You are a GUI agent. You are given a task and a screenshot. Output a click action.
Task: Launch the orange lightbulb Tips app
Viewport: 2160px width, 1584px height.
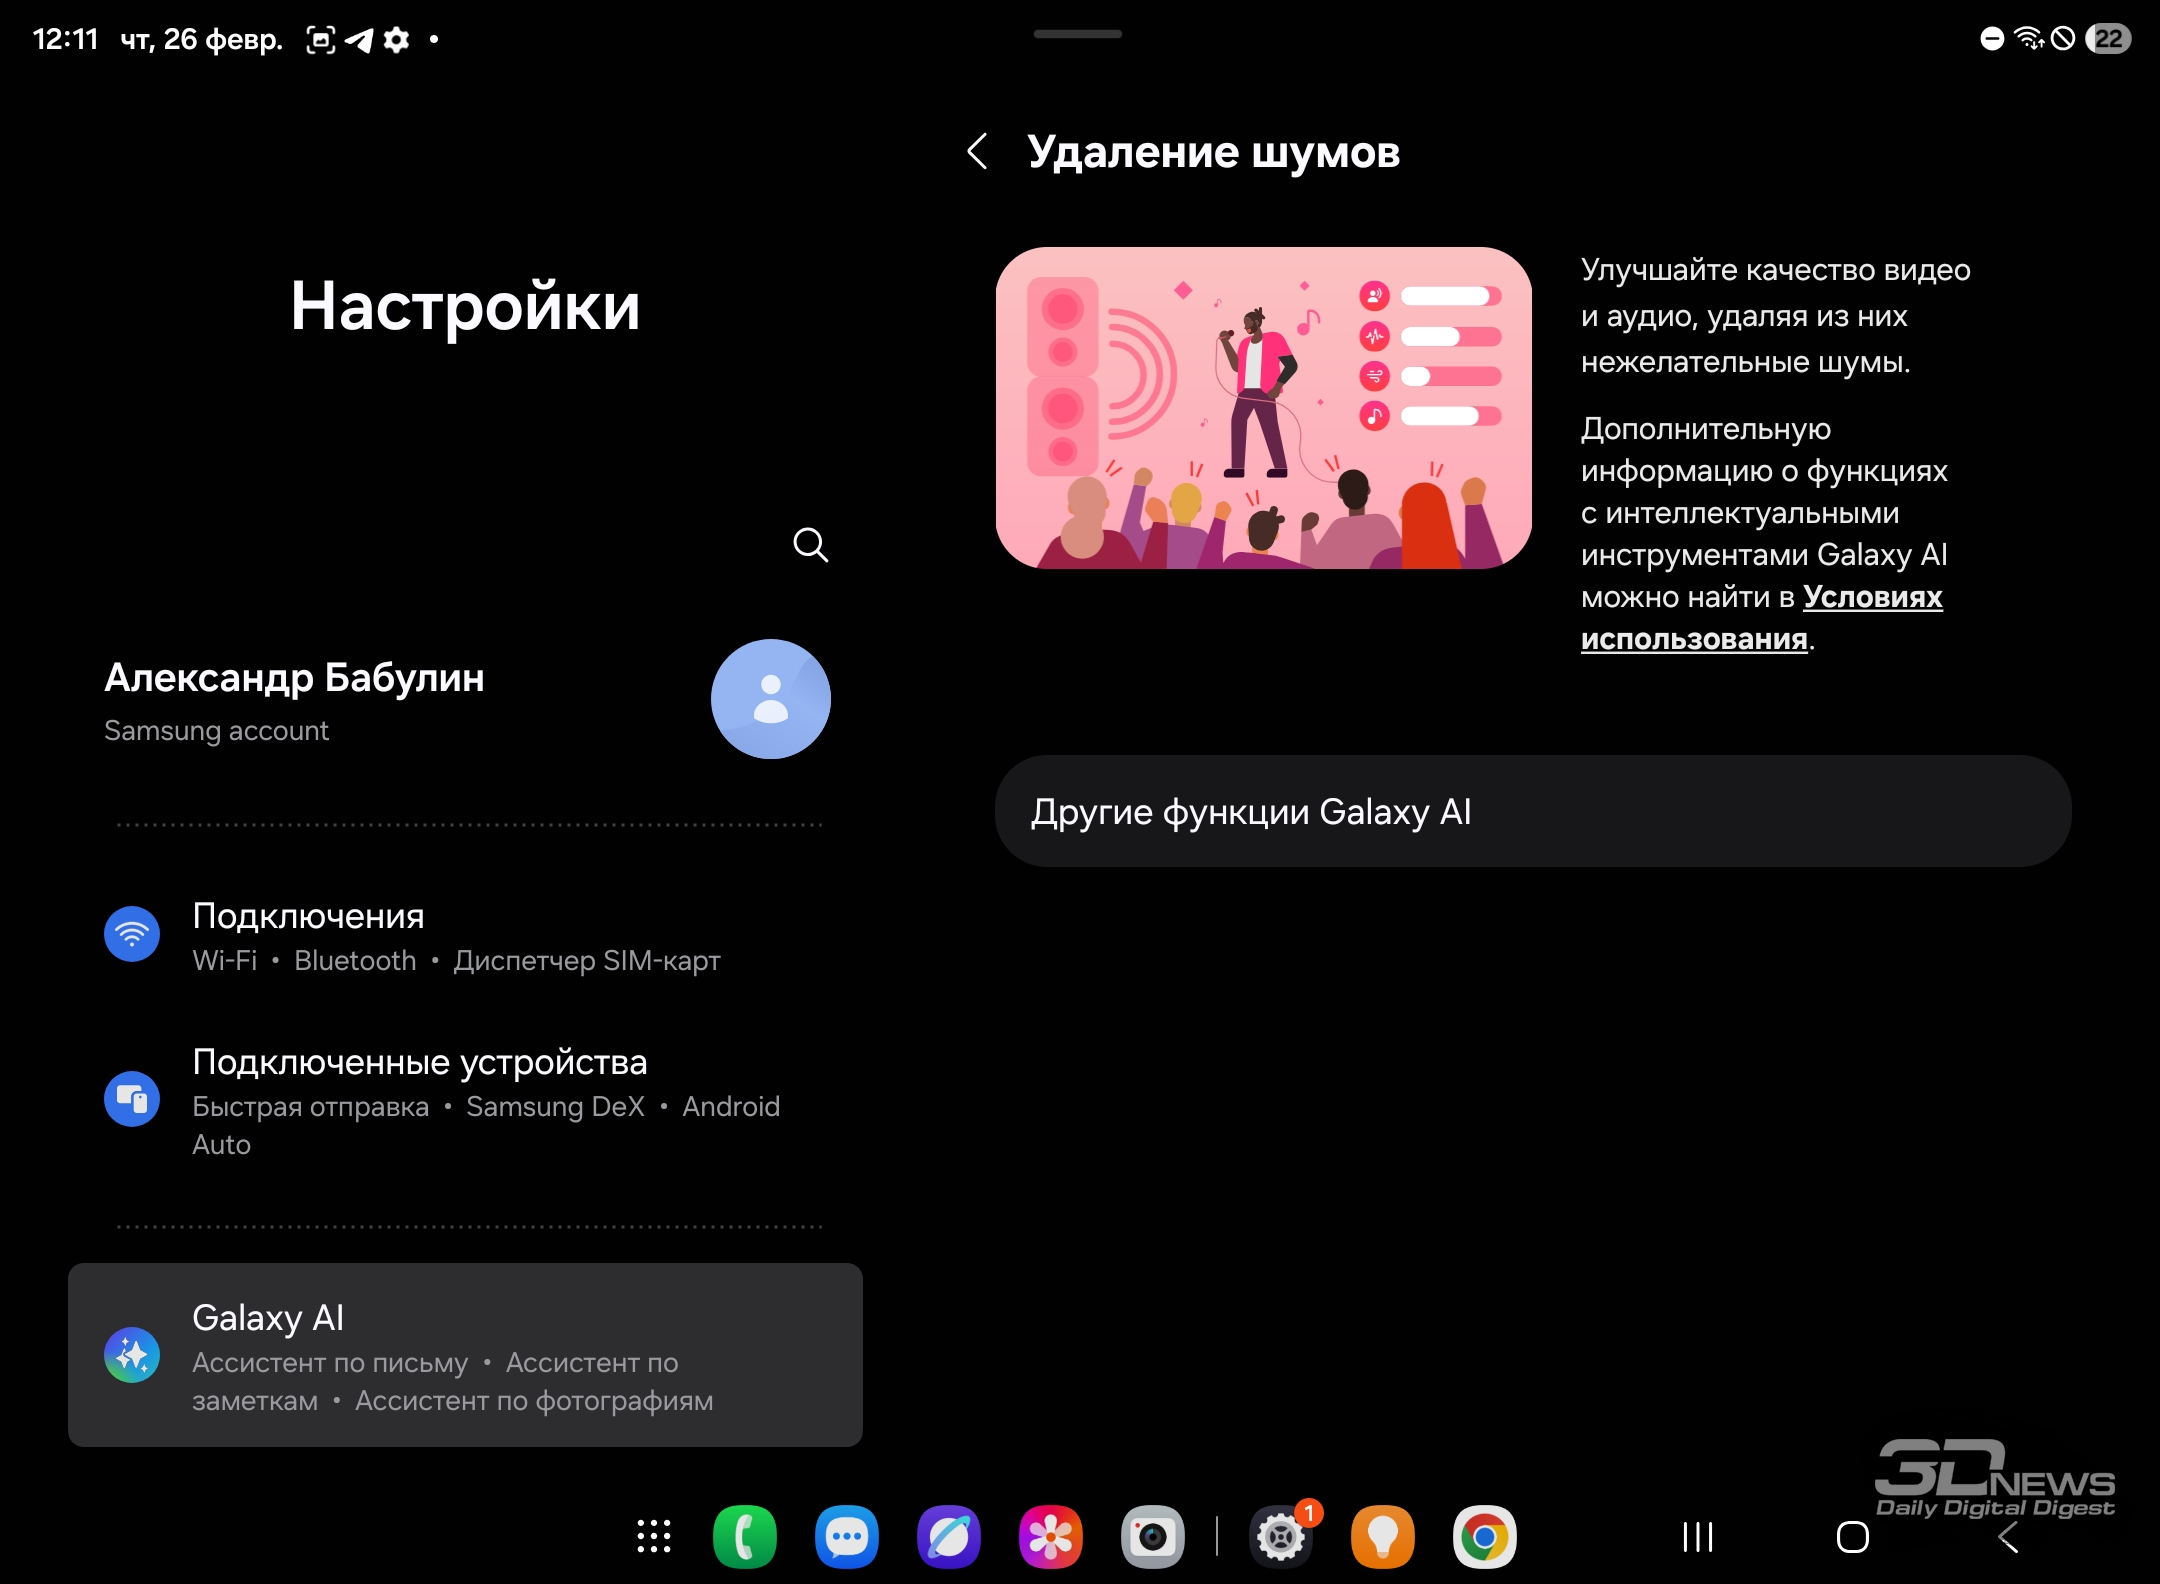pyautogui.click(x=1382, y=1536)
